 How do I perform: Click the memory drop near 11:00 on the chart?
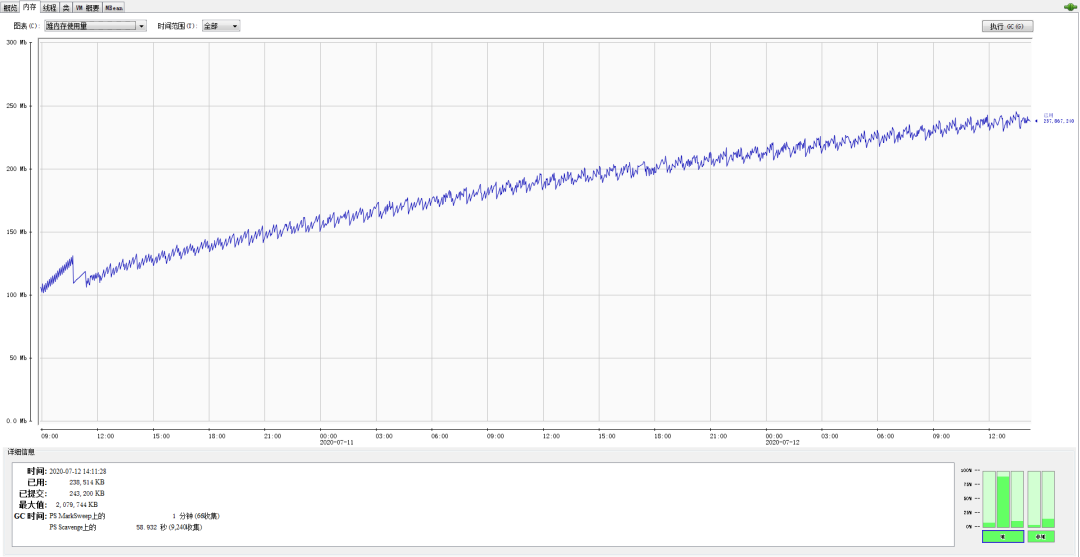74,270
